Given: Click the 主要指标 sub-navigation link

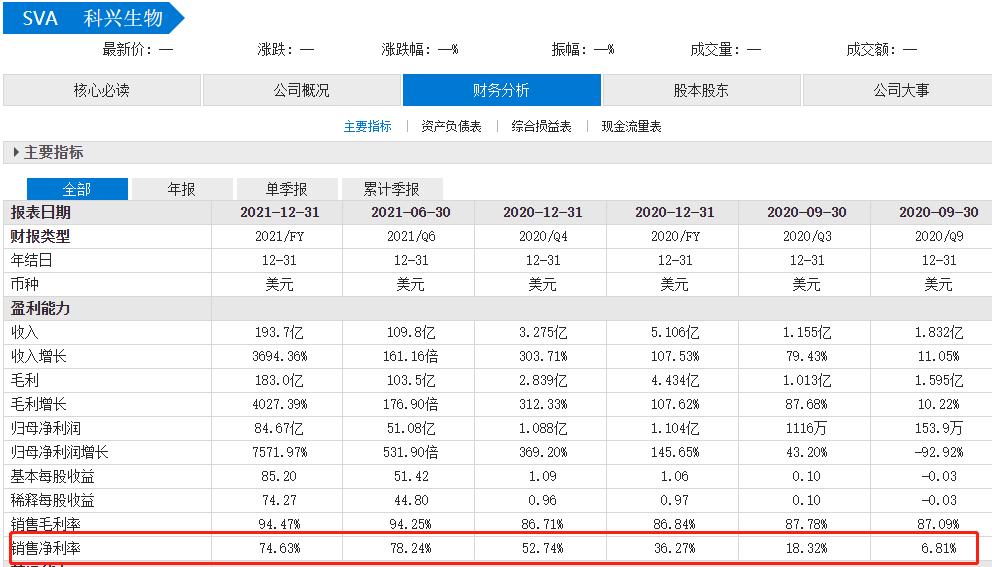Looking at the screenshot, I should (368, 127).
